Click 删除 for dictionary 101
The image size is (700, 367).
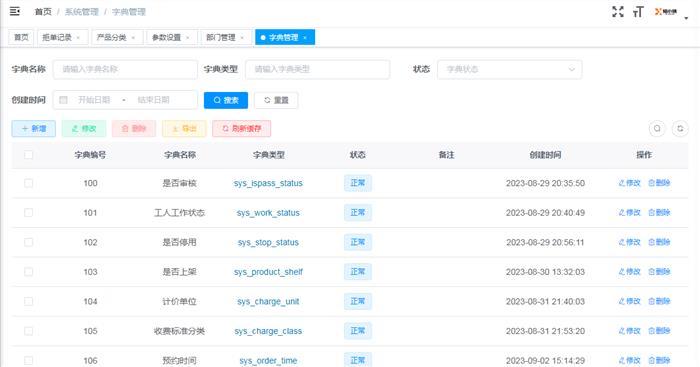tap(659, 213)
